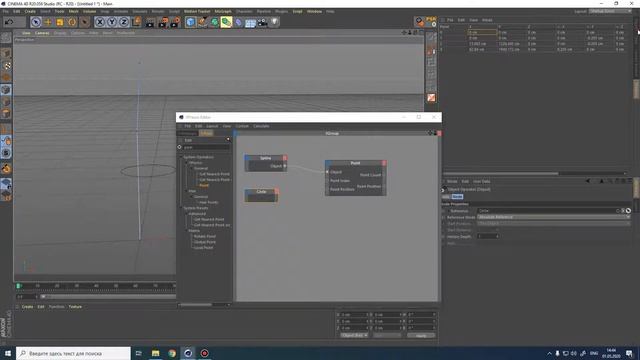The image size is (640, 360).
Task: Enable Edges mode in left sidebar
Action: (x=6, y=102)
